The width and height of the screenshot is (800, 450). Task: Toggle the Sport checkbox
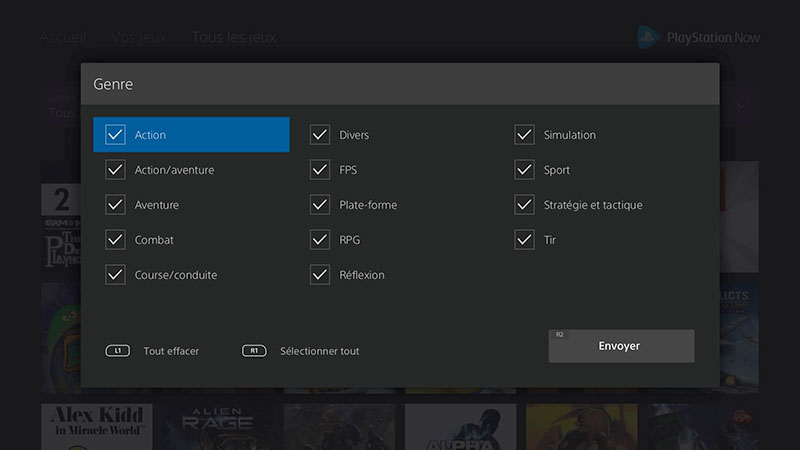(x=525, y=170)
